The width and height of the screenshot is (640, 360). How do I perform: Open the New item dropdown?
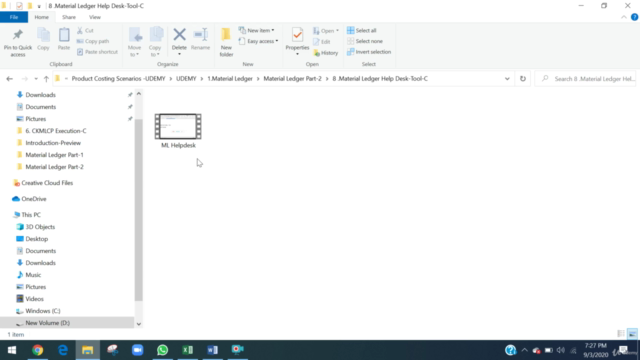click(x=256, y=31)
